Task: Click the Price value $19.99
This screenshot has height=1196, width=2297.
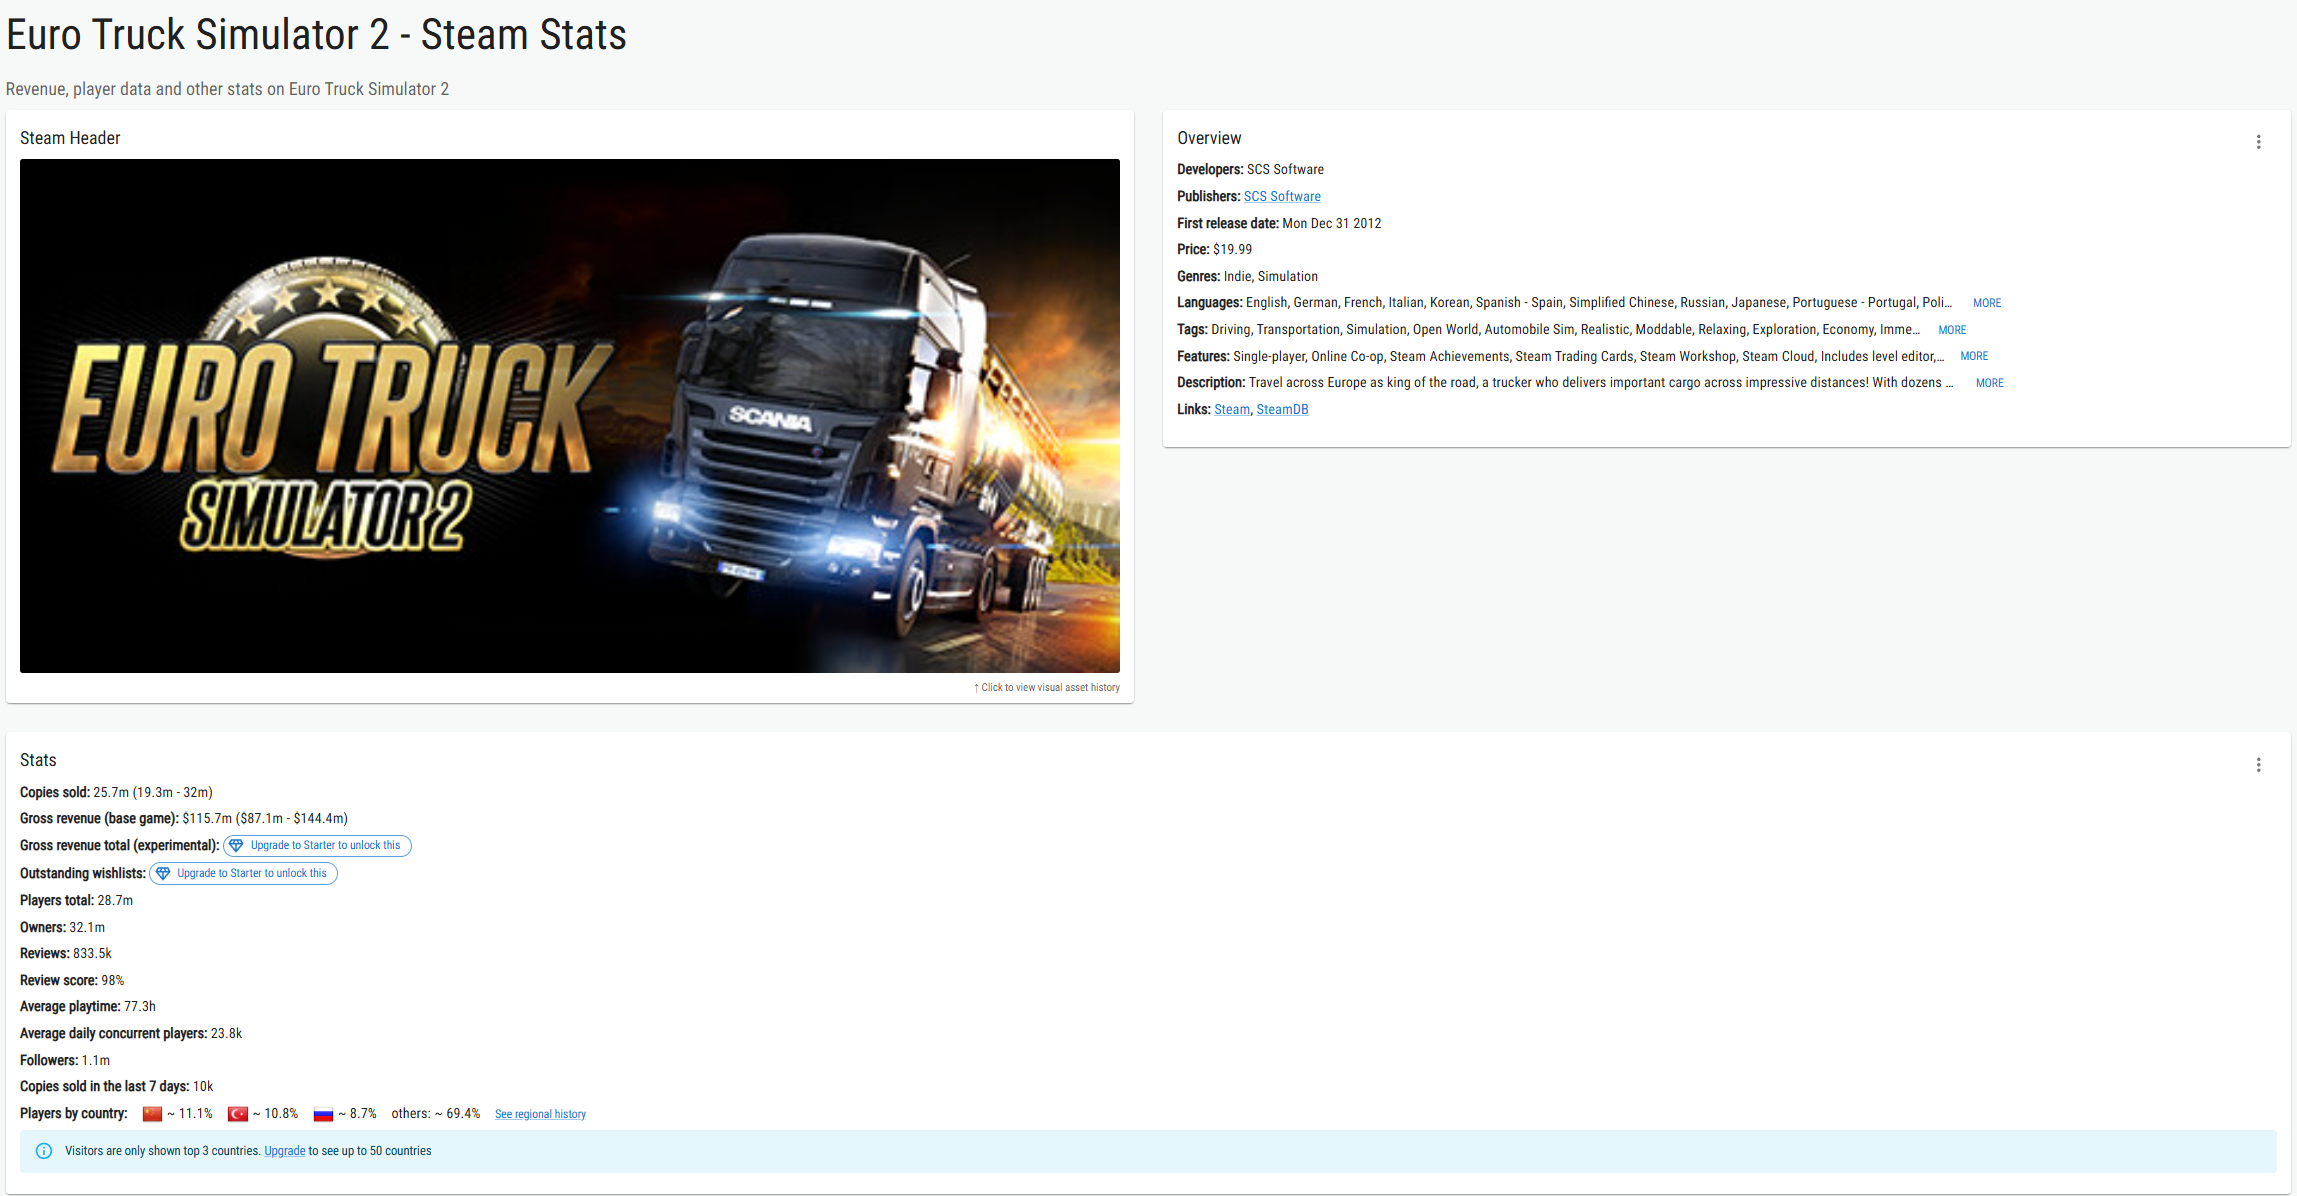Action: [1232, 250]
